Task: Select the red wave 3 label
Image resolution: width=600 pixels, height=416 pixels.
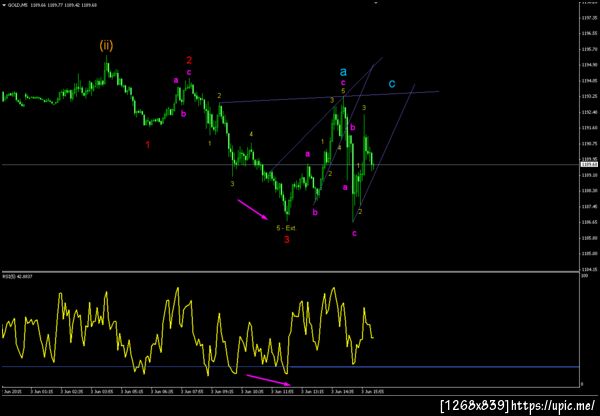Action: 287,240
